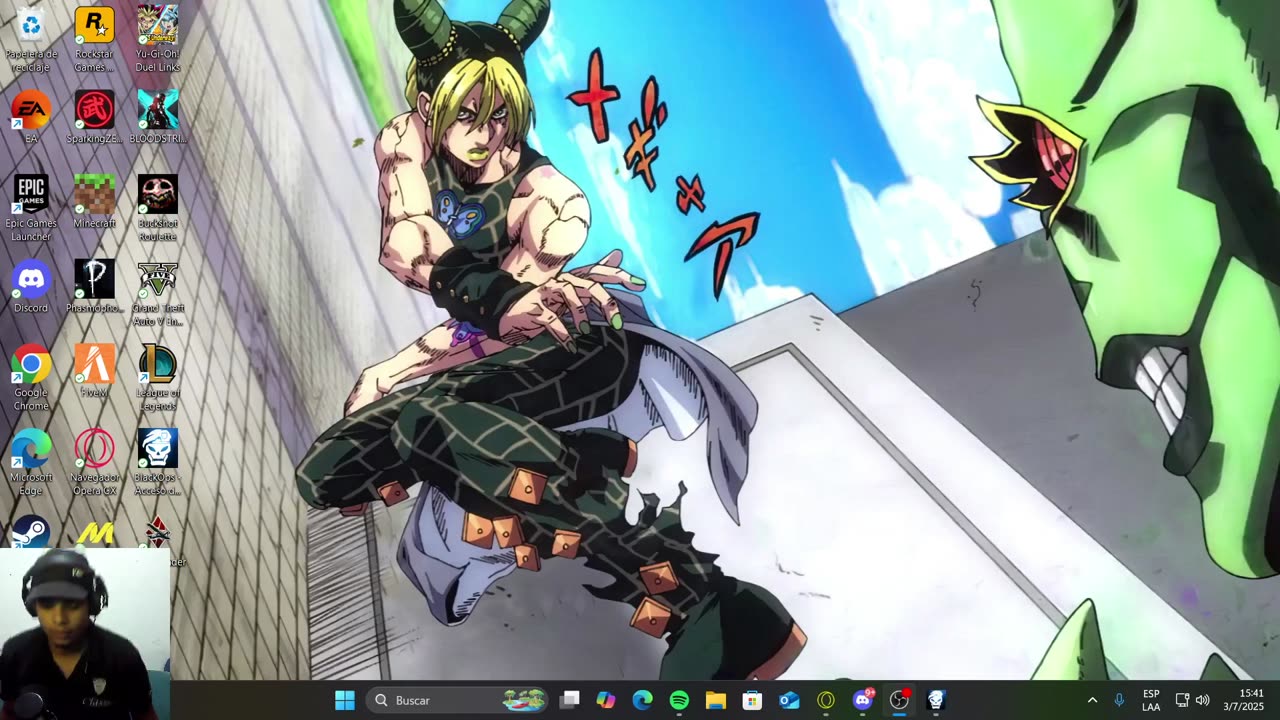Expand the hidden system tray icons chevron
This screenshot has width=1280, height=720.
coord(1092,700)
